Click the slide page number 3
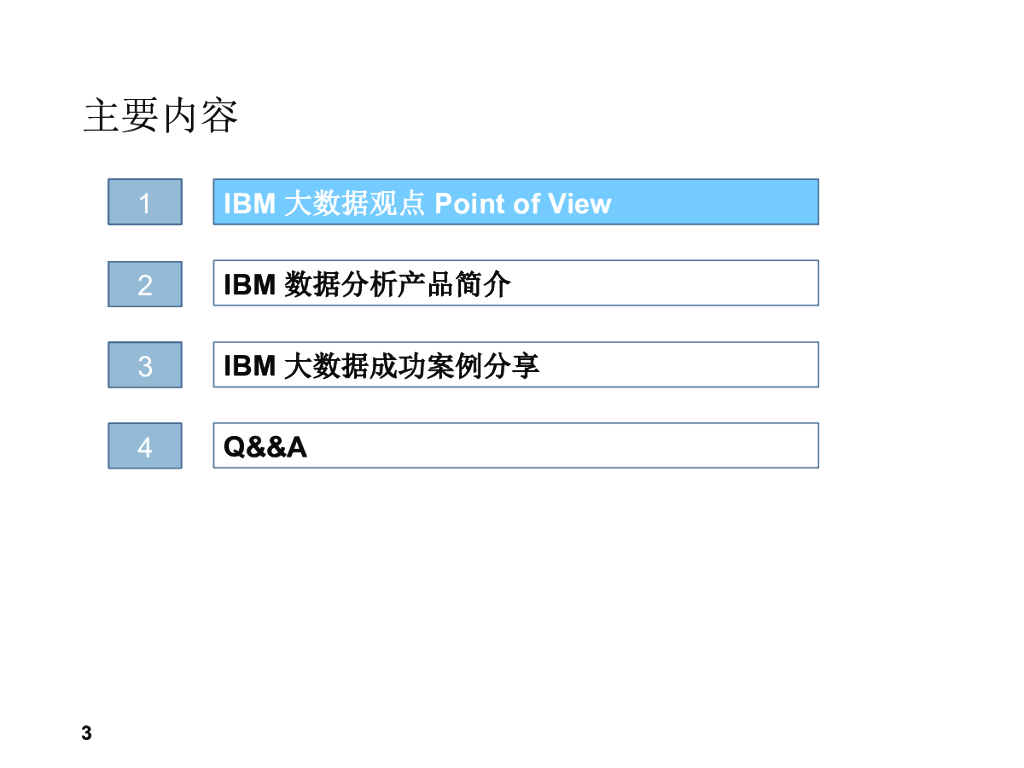1024x768 pixels. click(86, 733)
